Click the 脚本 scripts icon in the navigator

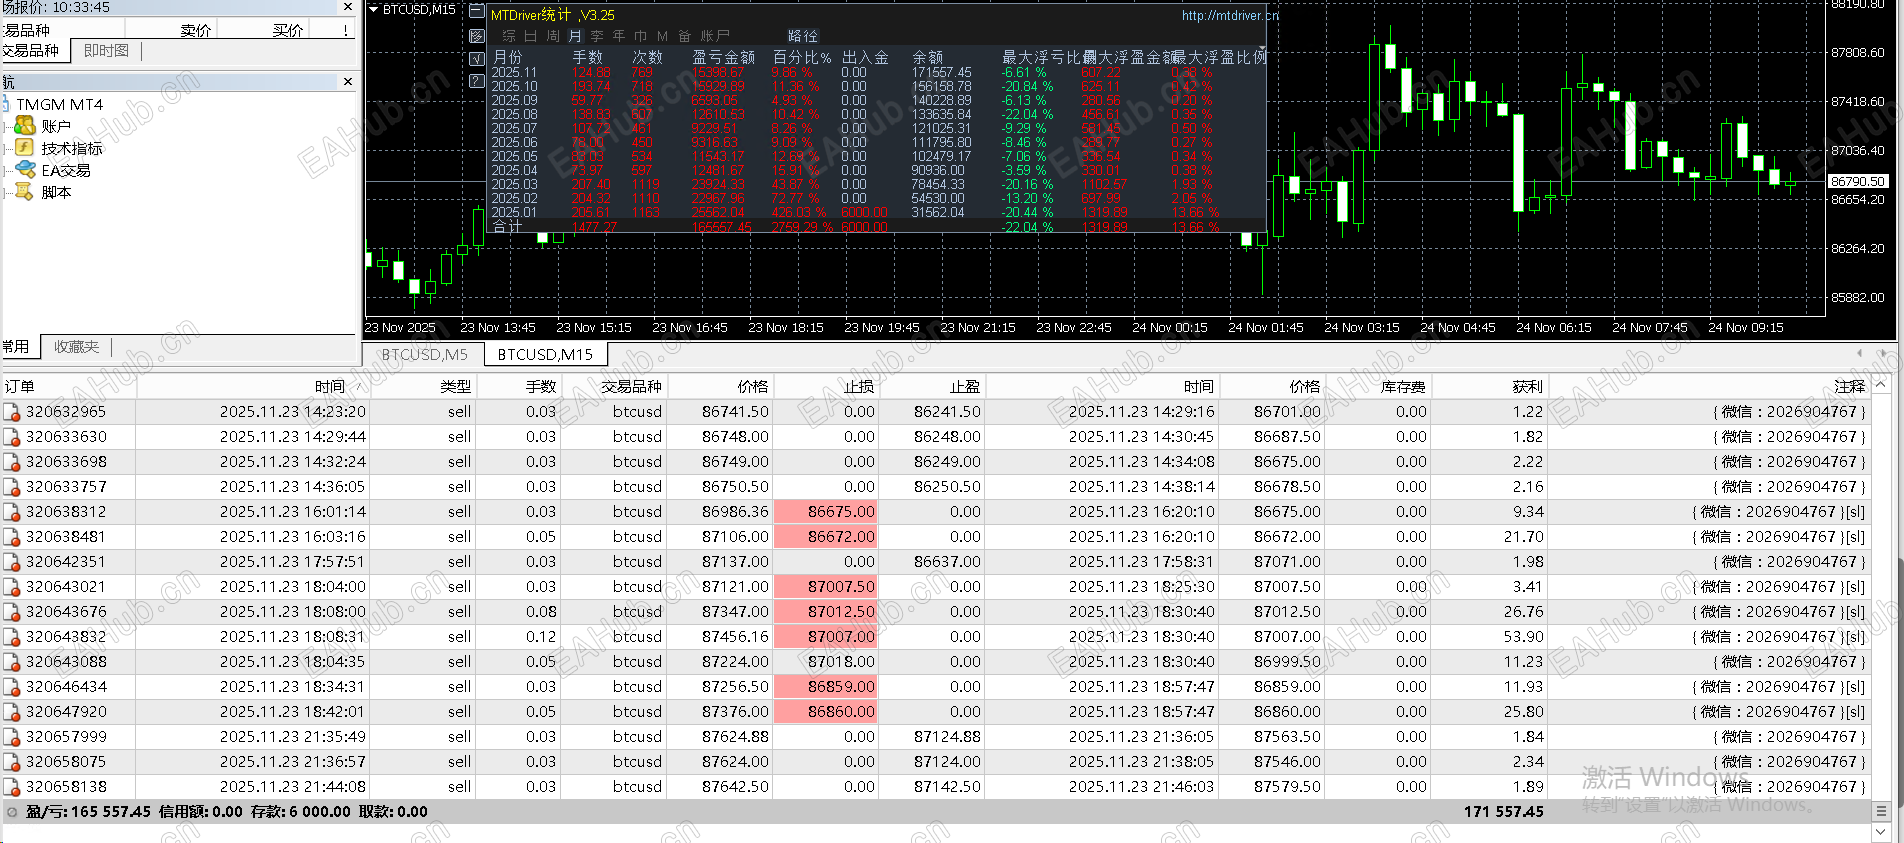coord(25,192)
